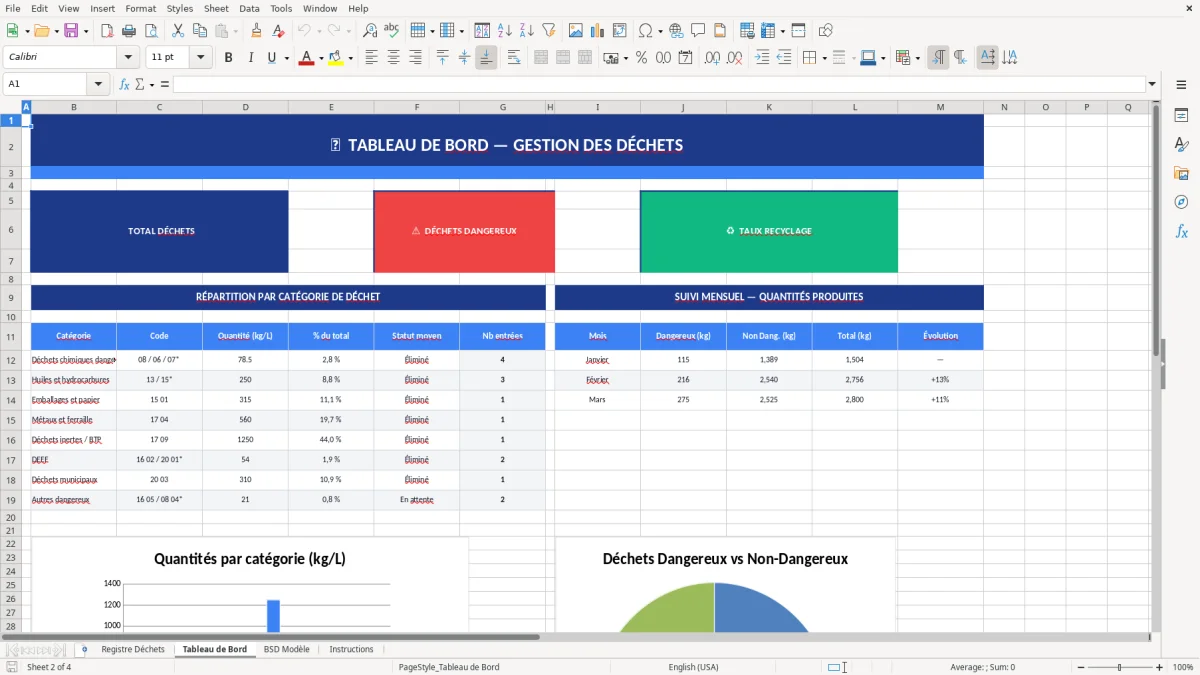Select the Instructions sheet tab
The width and height of the screenshot is (1200, 675).
pyautogui.click(x=351, y=649)
